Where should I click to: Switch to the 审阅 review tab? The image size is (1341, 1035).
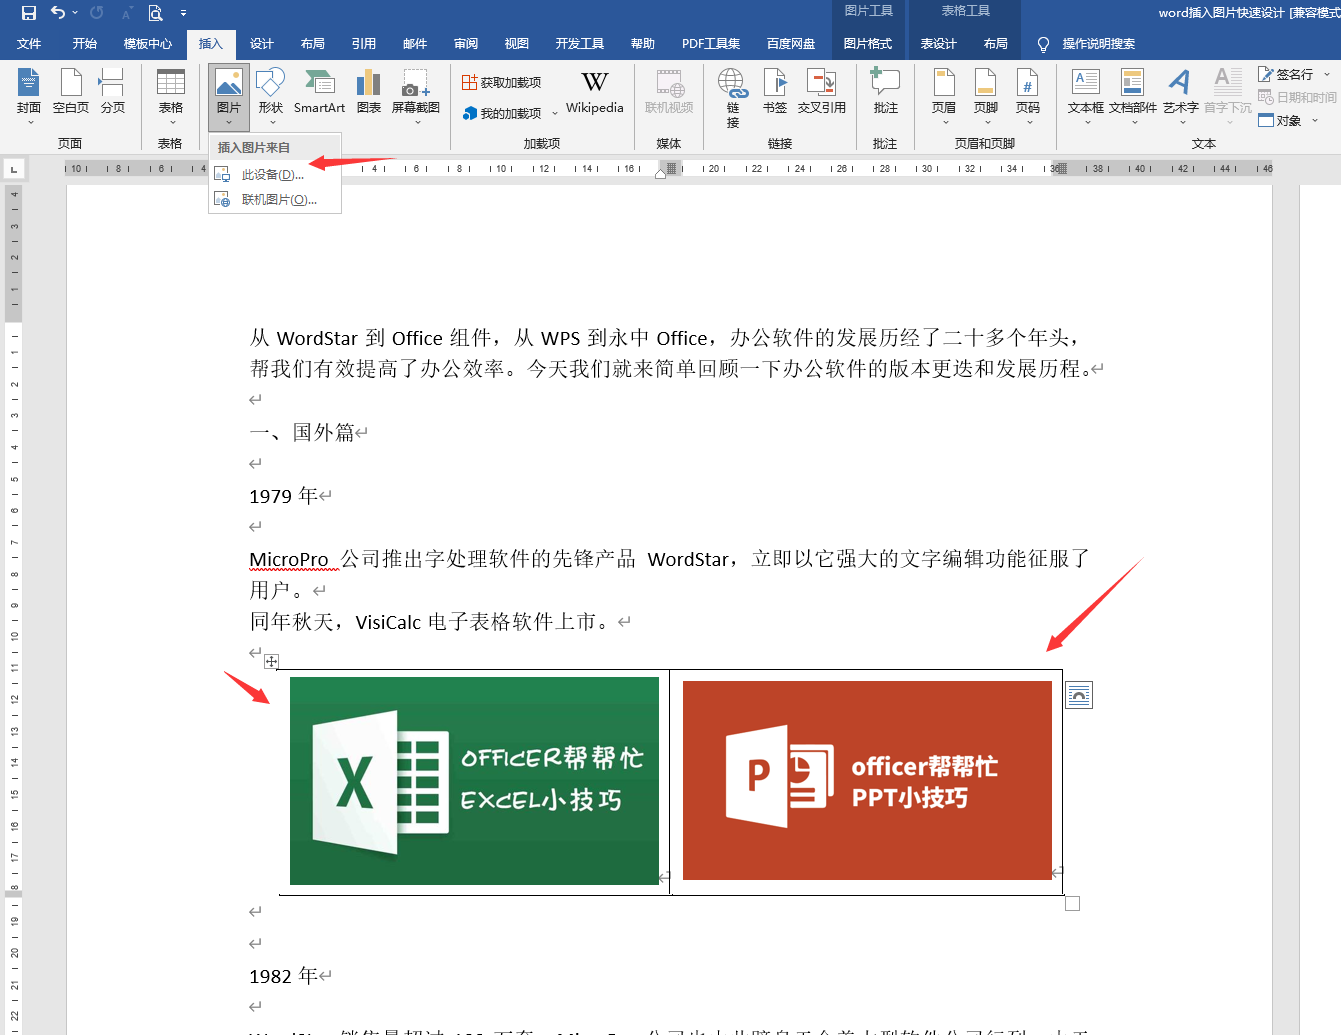pos(466,44)
